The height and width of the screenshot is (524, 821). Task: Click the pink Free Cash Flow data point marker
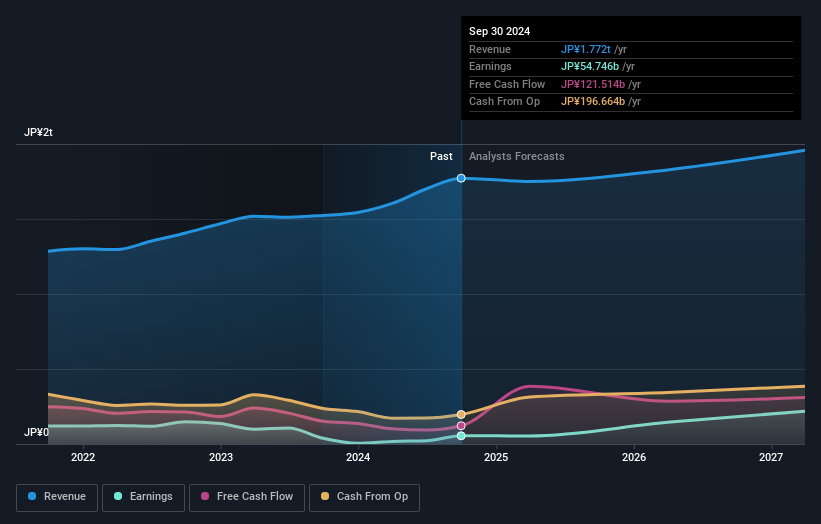[x=461, y=426]
